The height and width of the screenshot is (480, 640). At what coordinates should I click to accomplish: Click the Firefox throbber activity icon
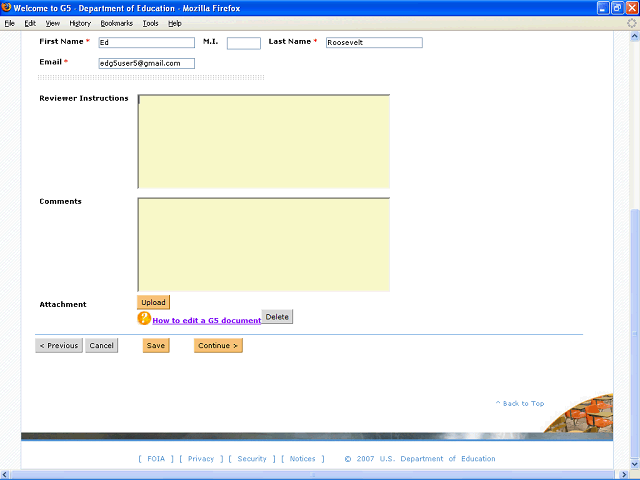tap(631, 23)
